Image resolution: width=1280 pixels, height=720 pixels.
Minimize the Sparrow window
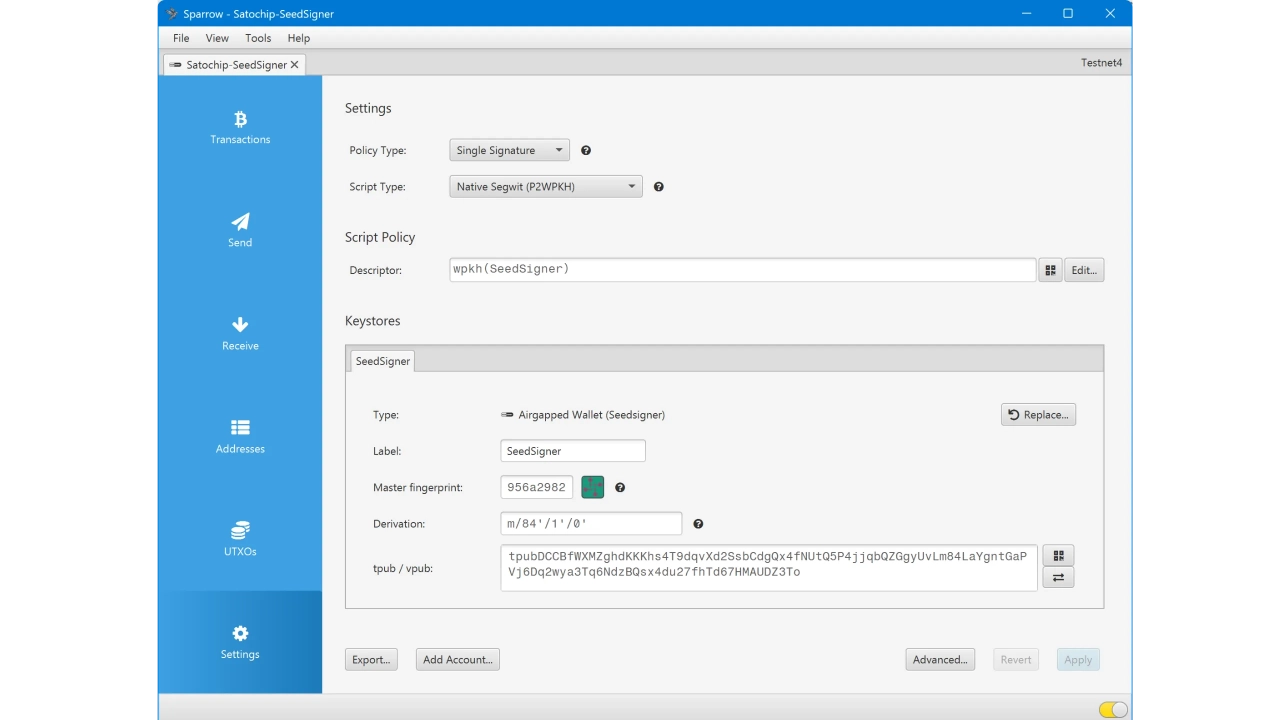pos(1026,13)
